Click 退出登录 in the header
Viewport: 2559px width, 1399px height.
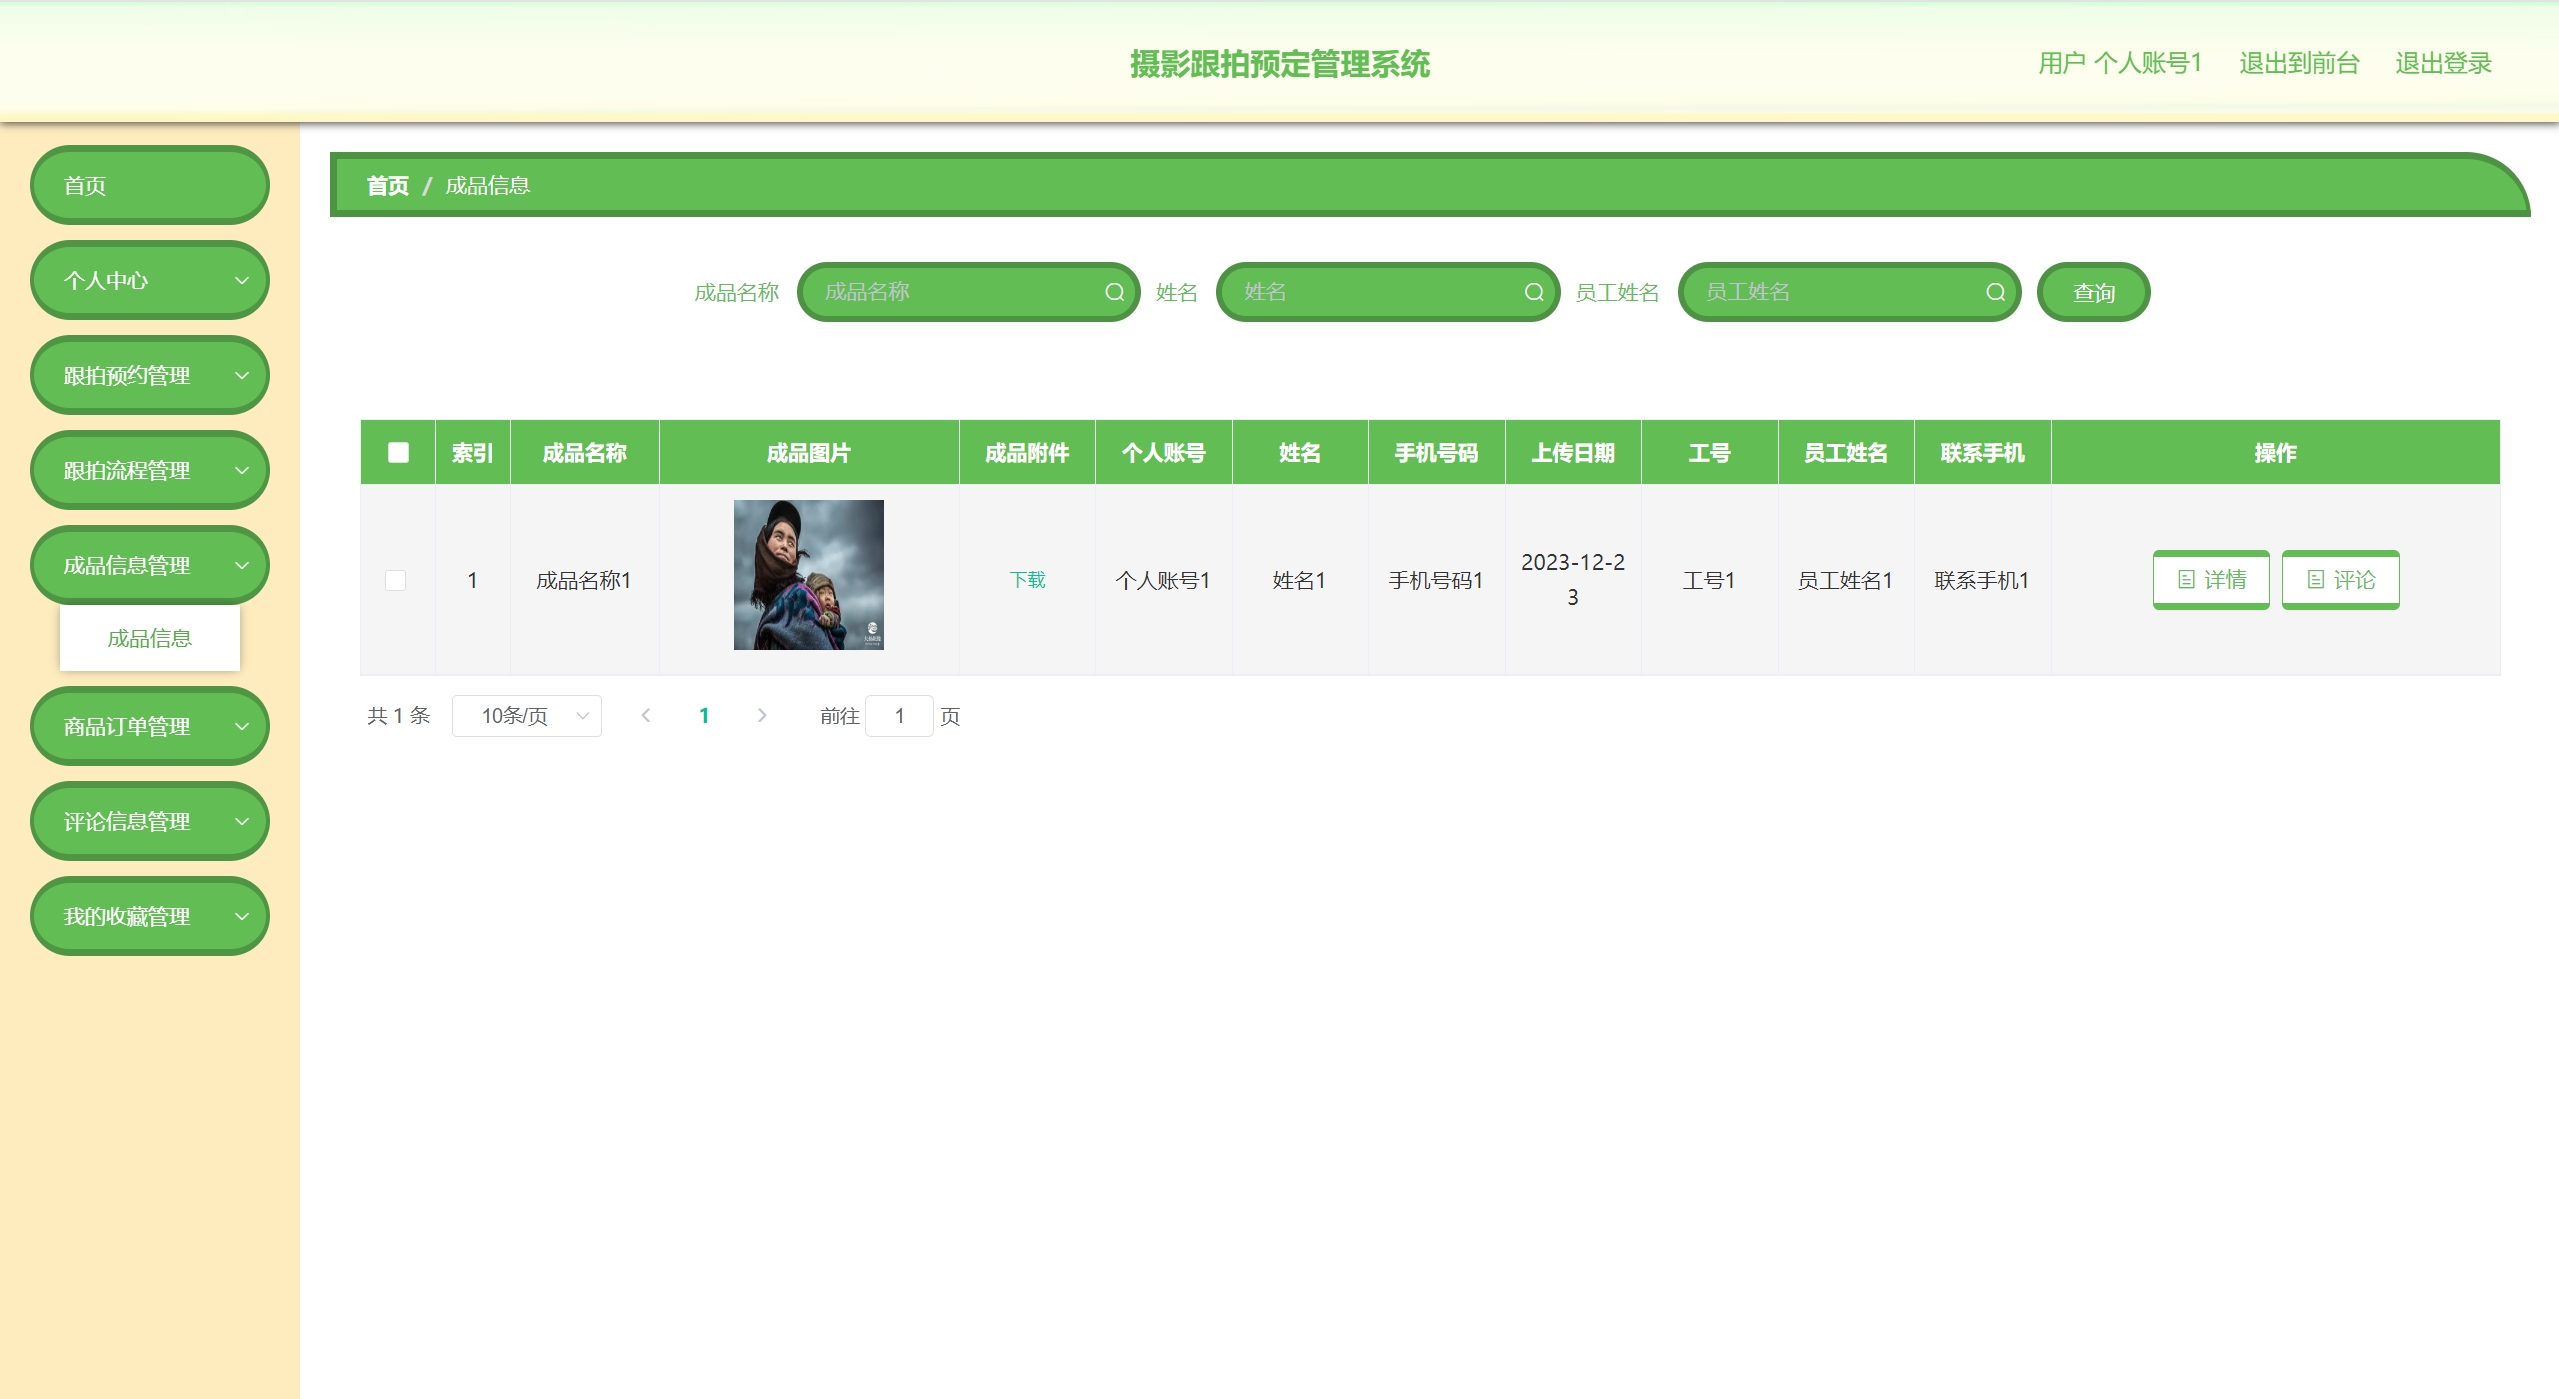2443,64
